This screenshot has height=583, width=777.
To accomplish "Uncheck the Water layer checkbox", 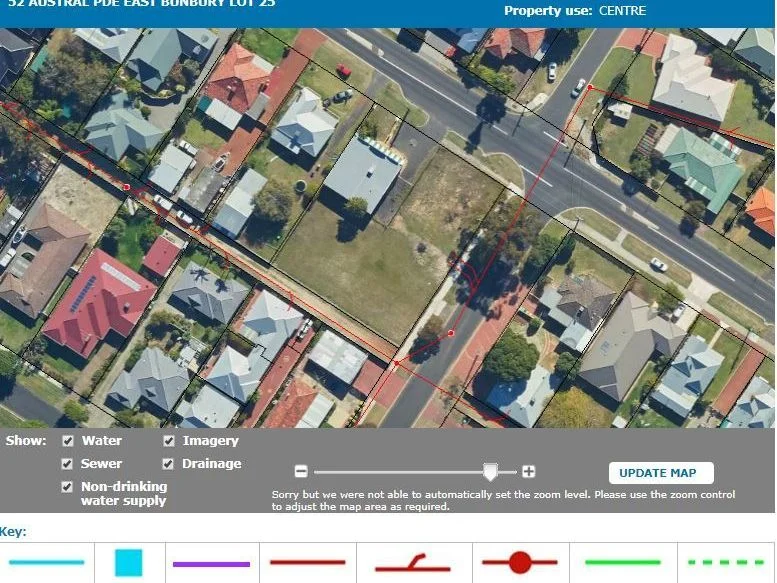I will coord(68,441).
